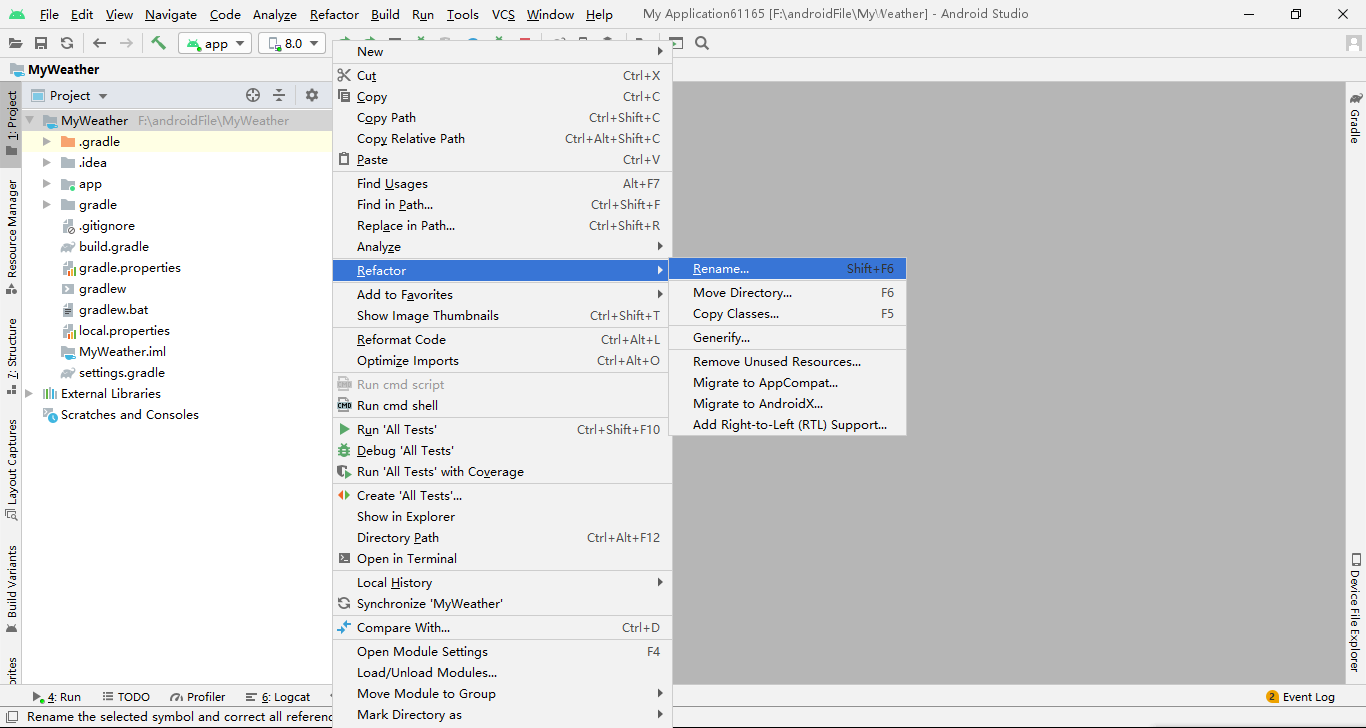1366x728 pixels.
Task: Choose Copy Classes... in the submenu
Action: pyautogui.click(x=788, y=314)
